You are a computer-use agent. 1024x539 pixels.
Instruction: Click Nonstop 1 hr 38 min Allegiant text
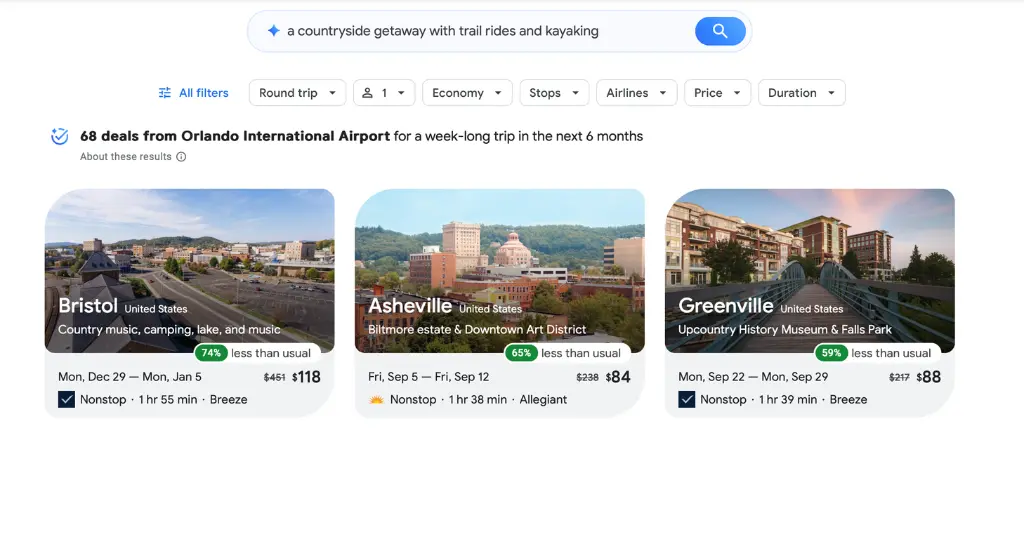479,399
